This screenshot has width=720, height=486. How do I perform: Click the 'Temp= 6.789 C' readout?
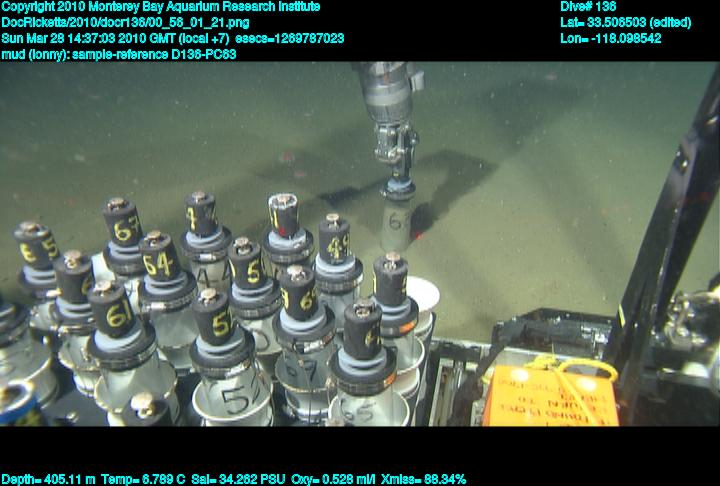(143, 480)
